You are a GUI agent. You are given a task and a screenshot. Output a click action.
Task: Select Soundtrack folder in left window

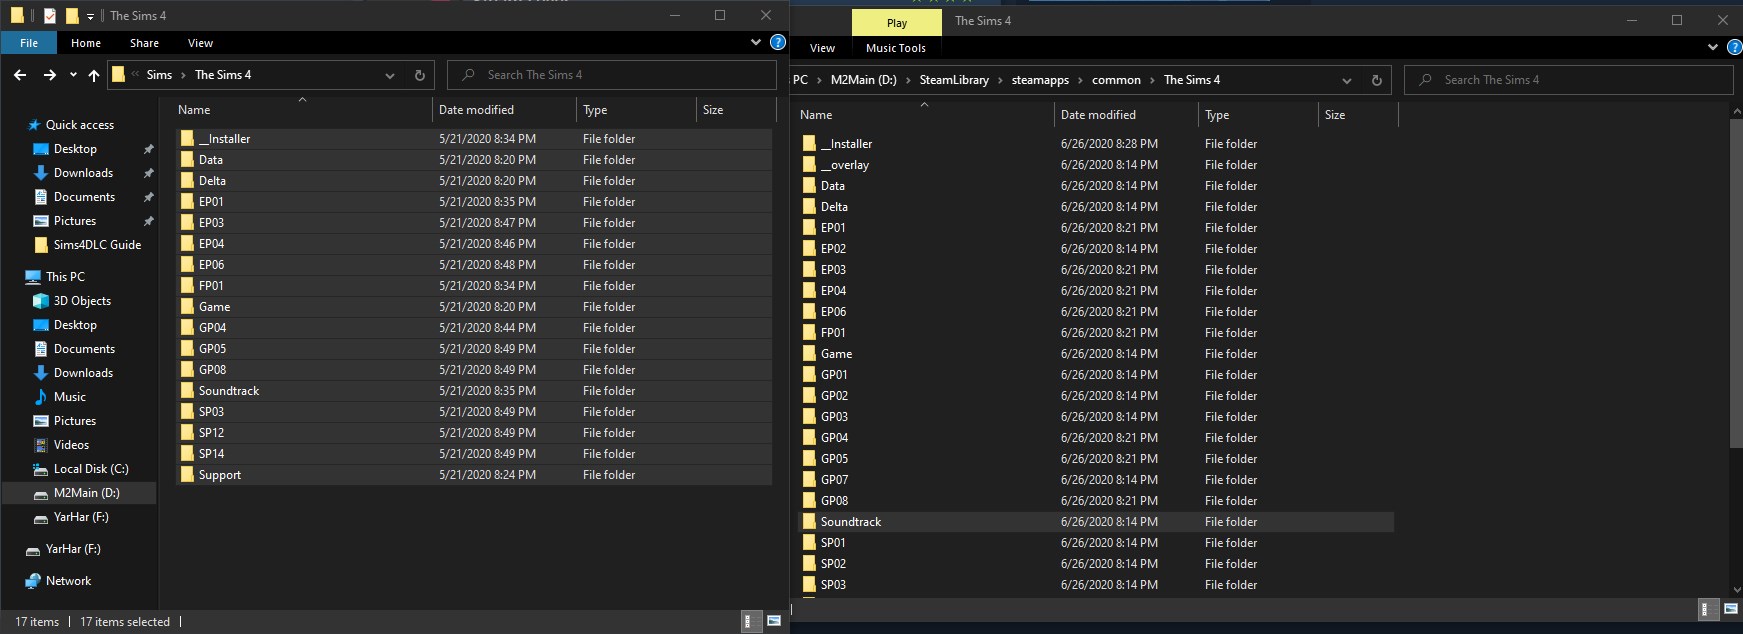[x=475, y=391]
